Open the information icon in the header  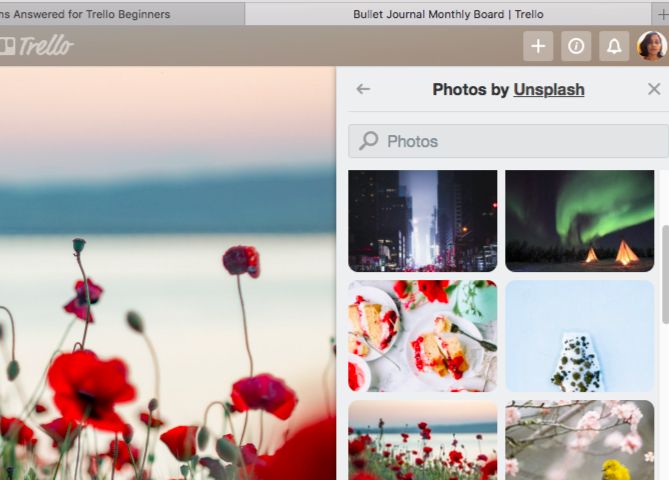[x=576, y=46]
